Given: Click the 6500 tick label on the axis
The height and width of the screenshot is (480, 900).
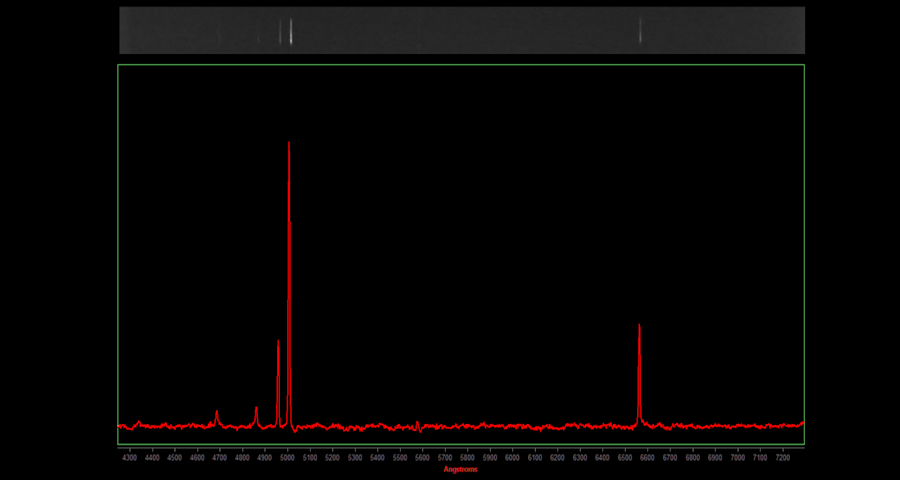Looking at the screenshot, I should tap(625, 457).
